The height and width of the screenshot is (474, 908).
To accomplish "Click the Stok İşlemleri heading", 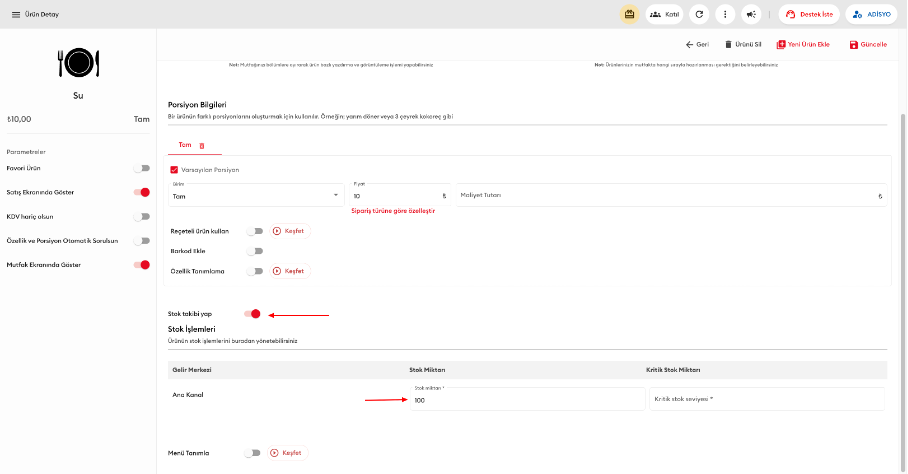I will 192,329.
